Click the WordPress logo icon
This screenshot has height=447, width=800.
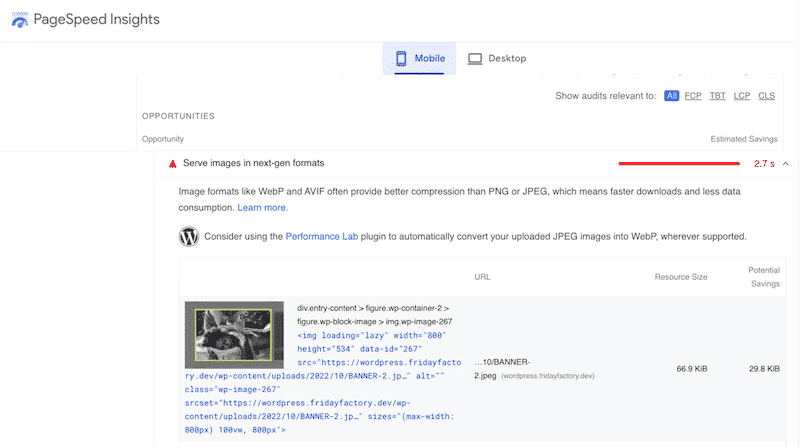[188, 237]
